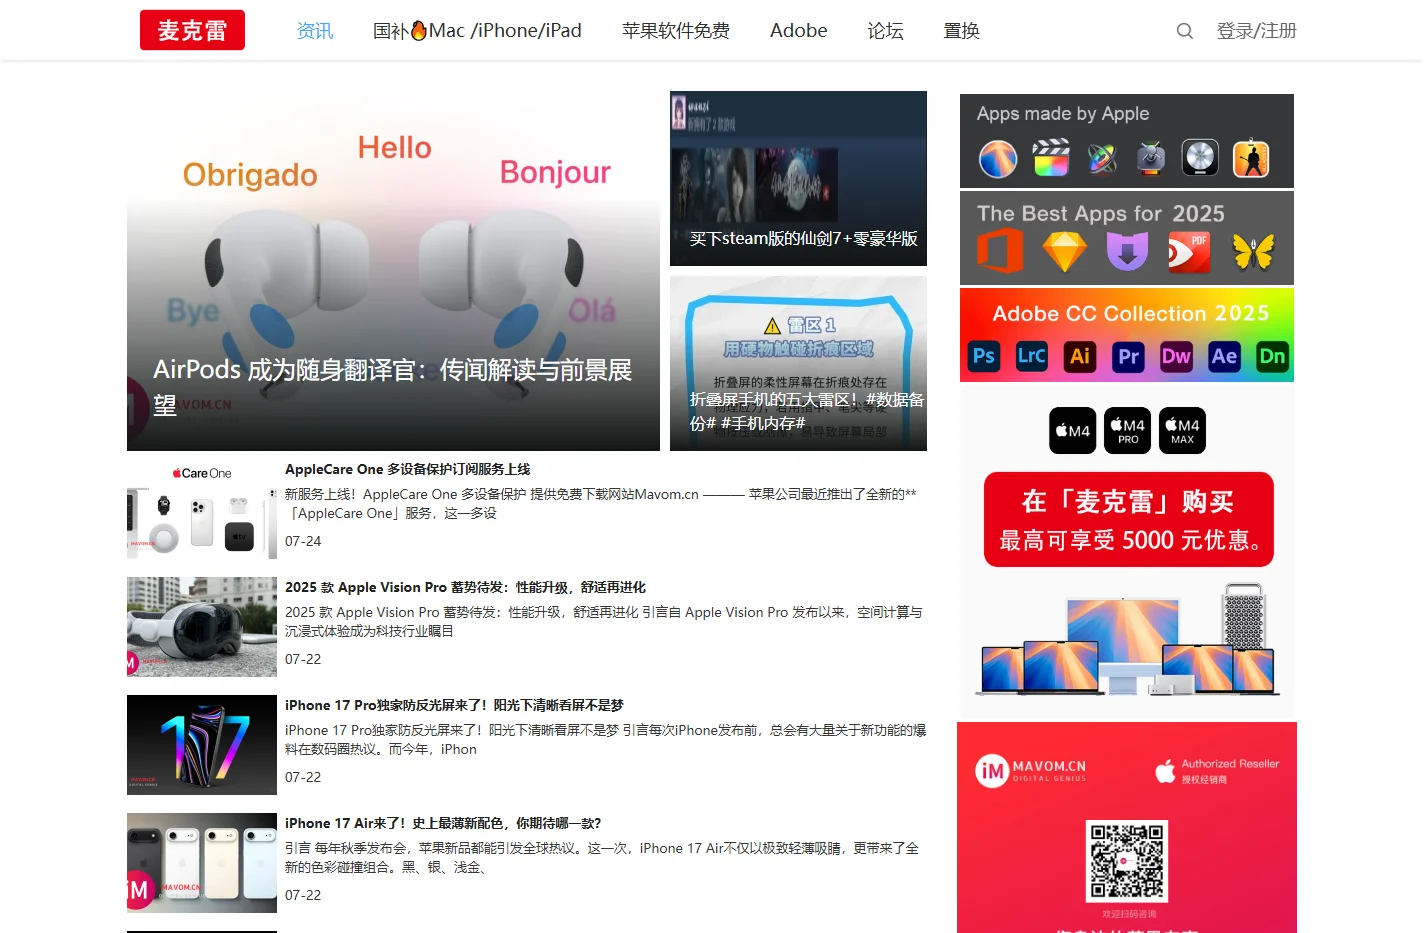Click the After Effects Ae icon
Screen dimensions: 1424x933
point(1224,357)
